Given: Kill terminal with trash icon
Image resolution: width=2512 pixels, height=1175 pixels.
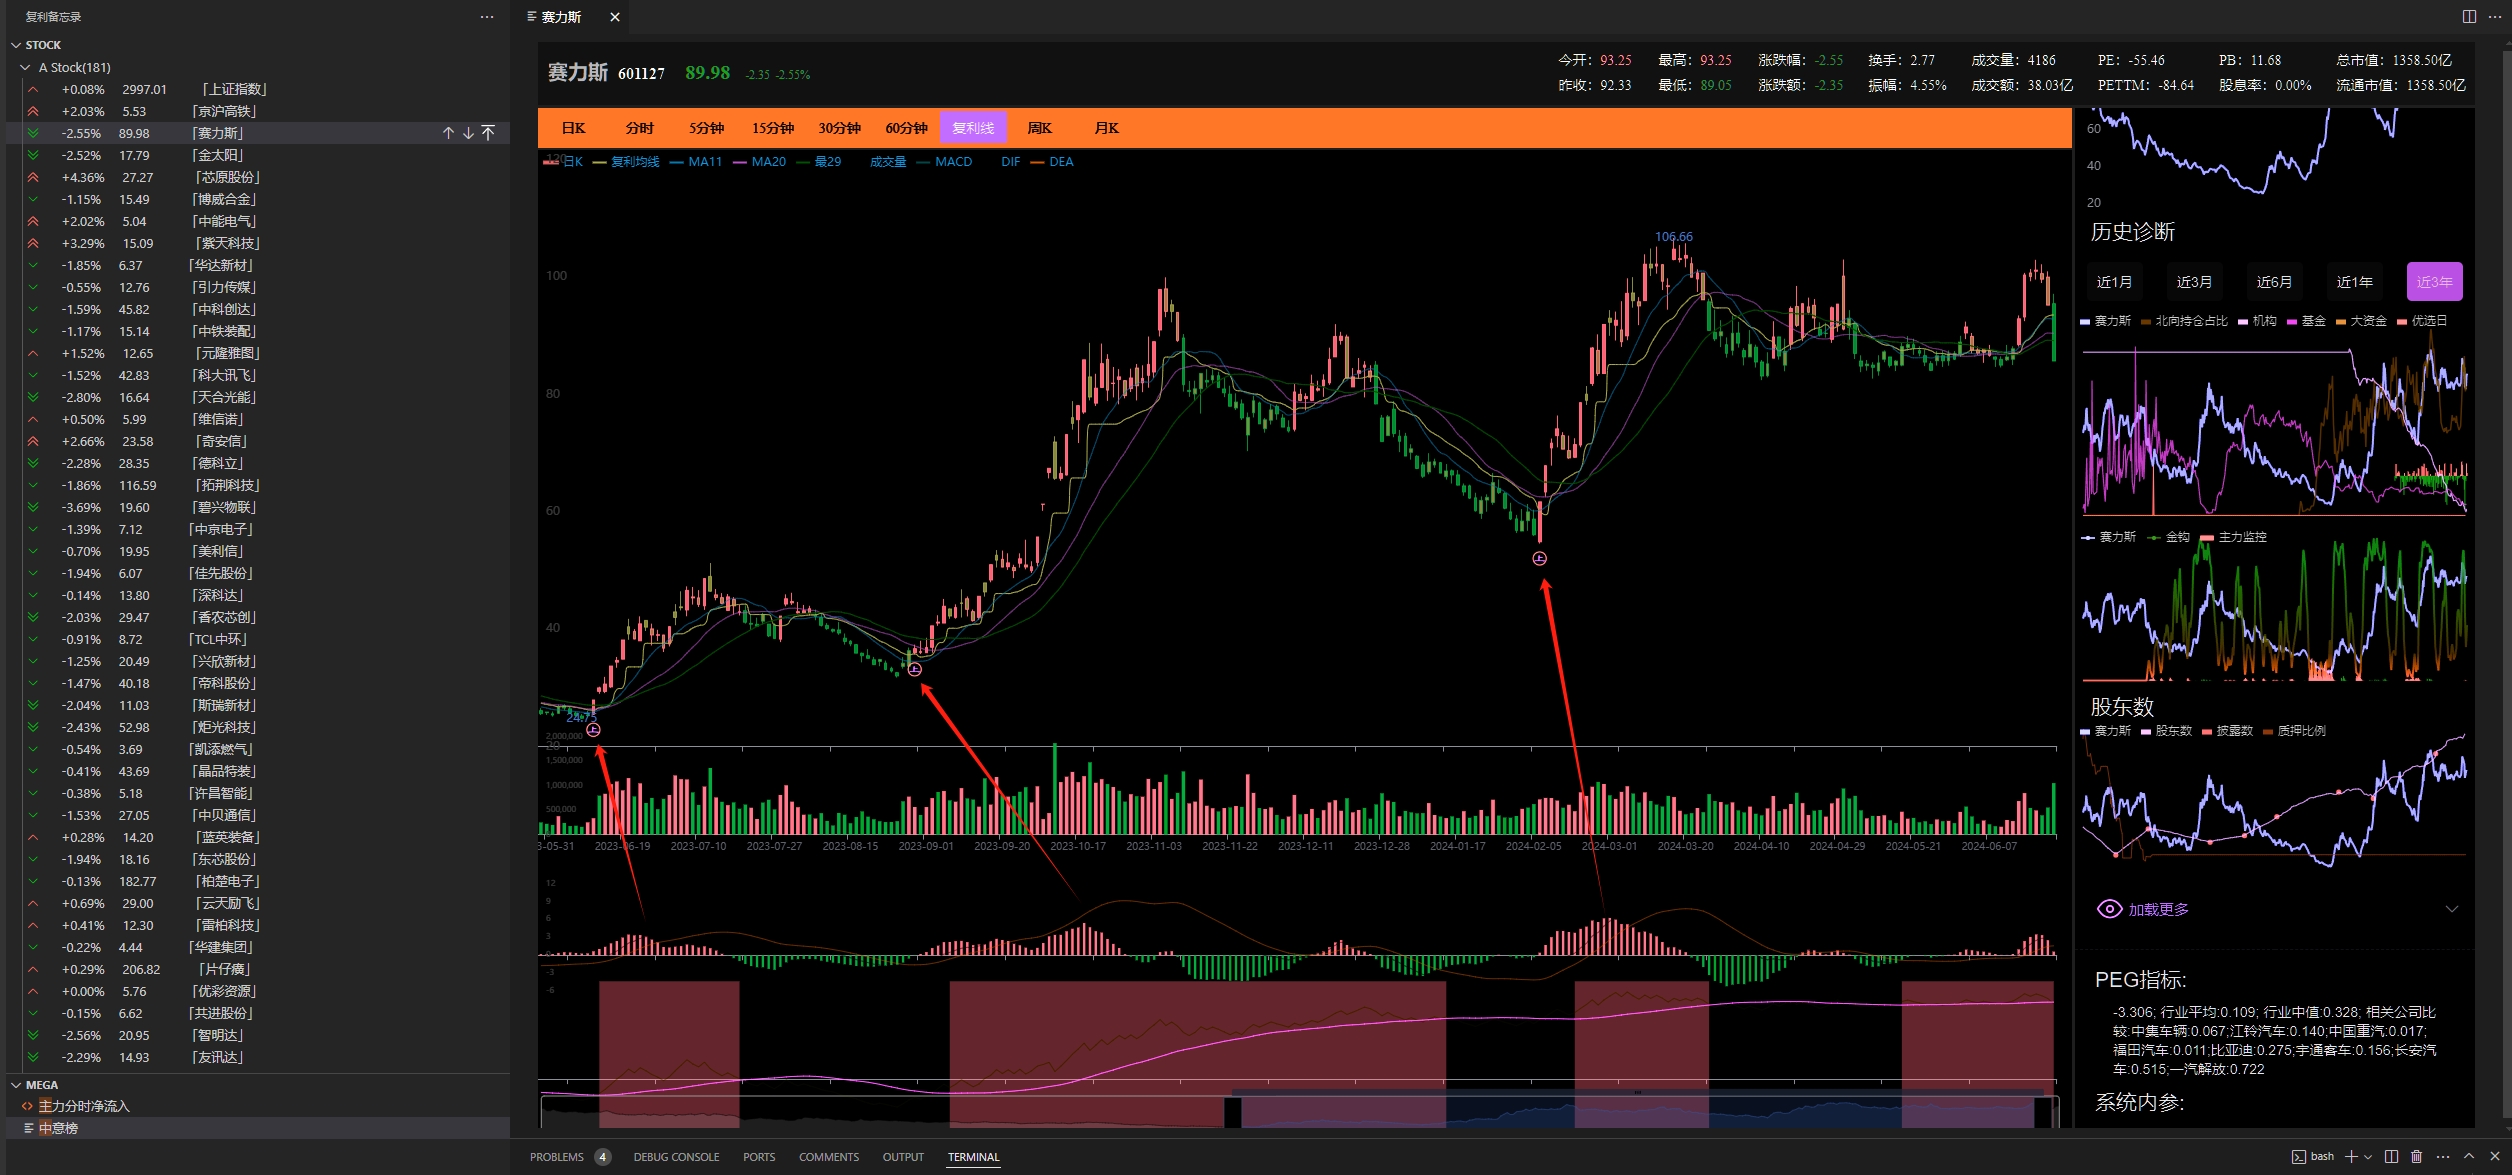Looking at the screenshot, I should pyautogui.click(x=2417, y=1156).
